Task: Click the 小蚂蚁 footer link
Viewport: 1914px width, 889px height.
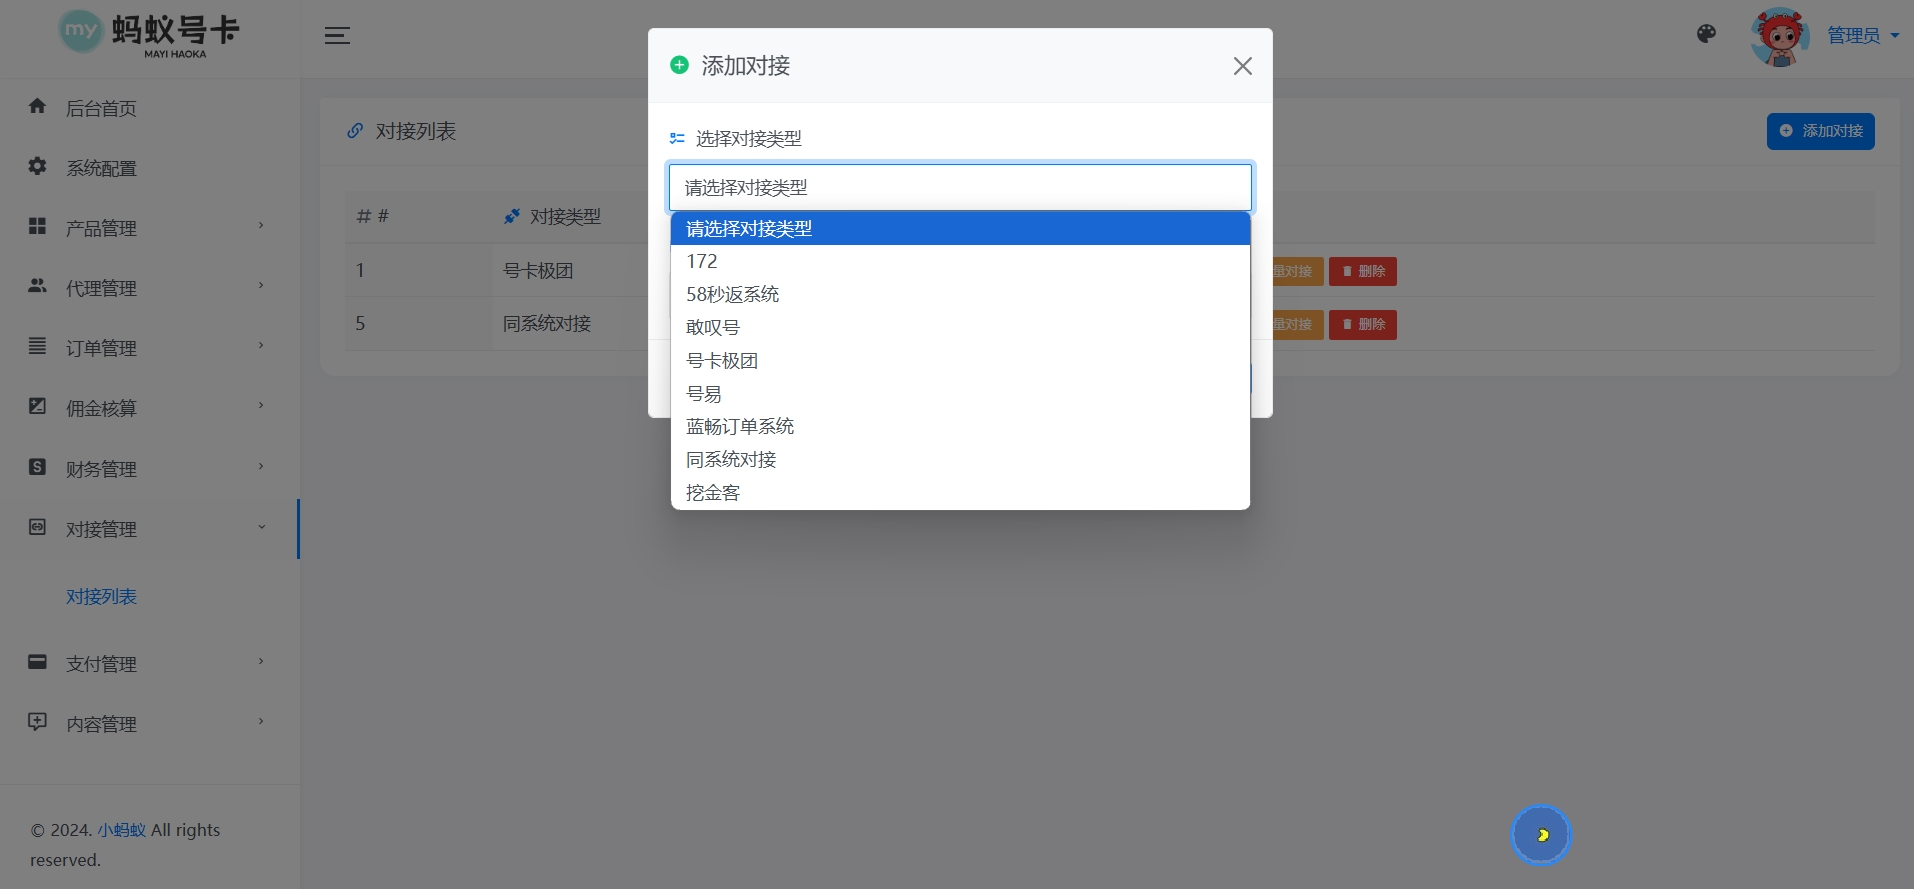Action: click(121, 830)
